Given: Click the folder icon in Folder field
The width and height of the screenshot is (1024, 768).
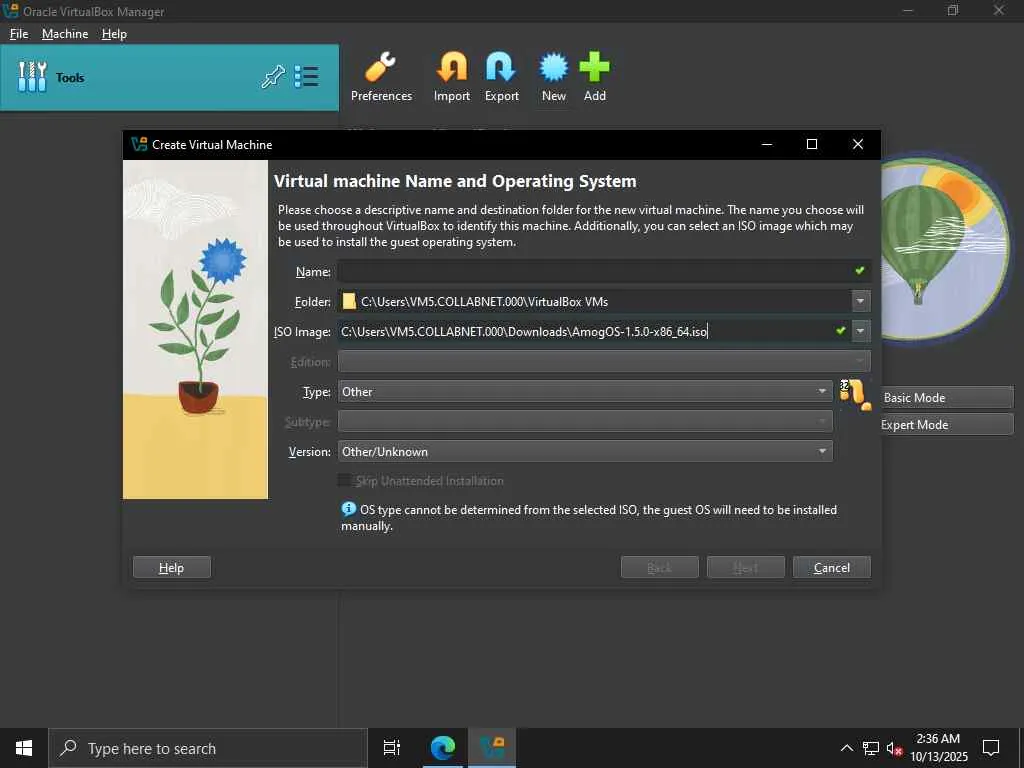Looking at the screenshot, I should pyautogui.click(x=349, y=301).
